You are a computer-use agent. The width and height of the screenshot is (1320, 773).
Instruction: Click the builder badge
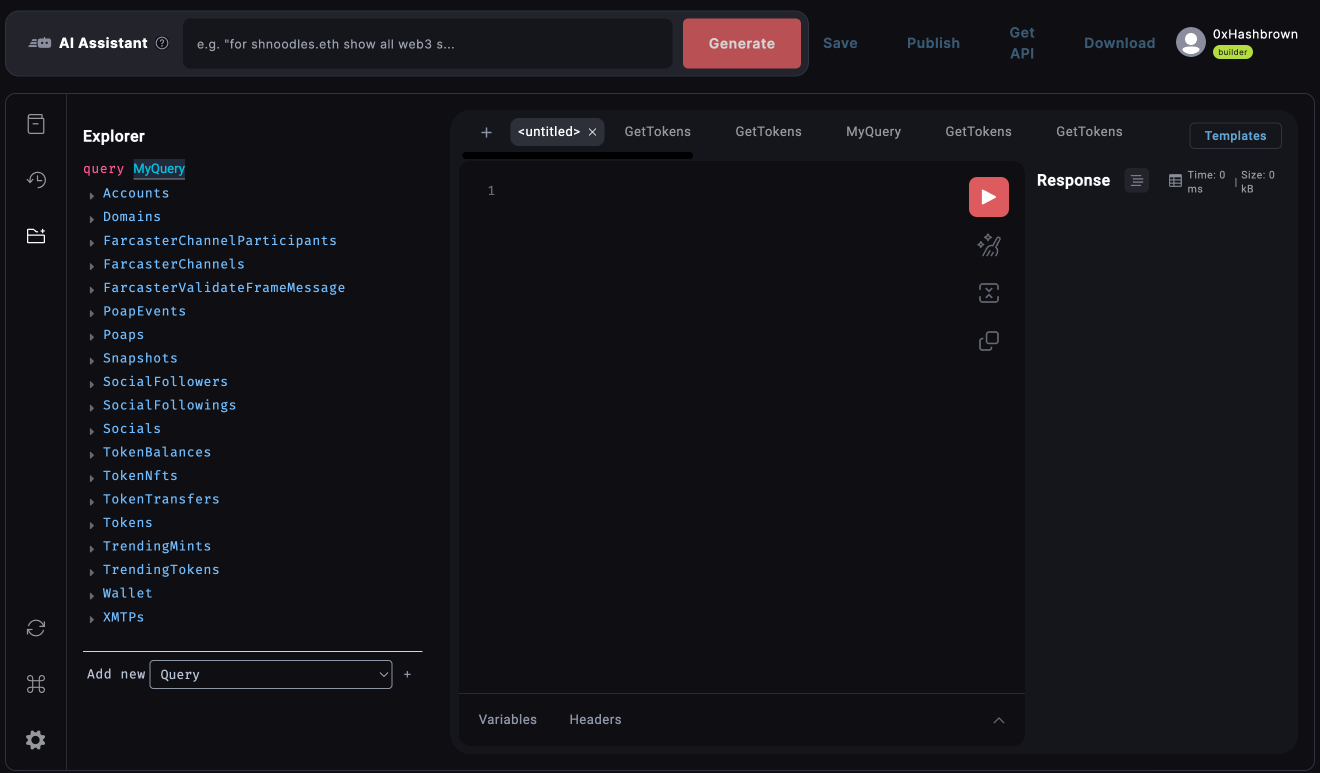pos(1233,52)
